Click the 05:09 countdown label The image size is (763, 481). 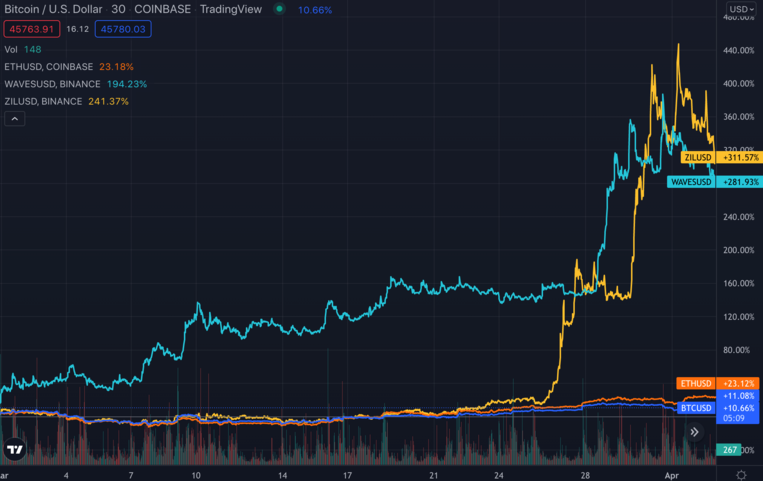[x=734, y=418]
